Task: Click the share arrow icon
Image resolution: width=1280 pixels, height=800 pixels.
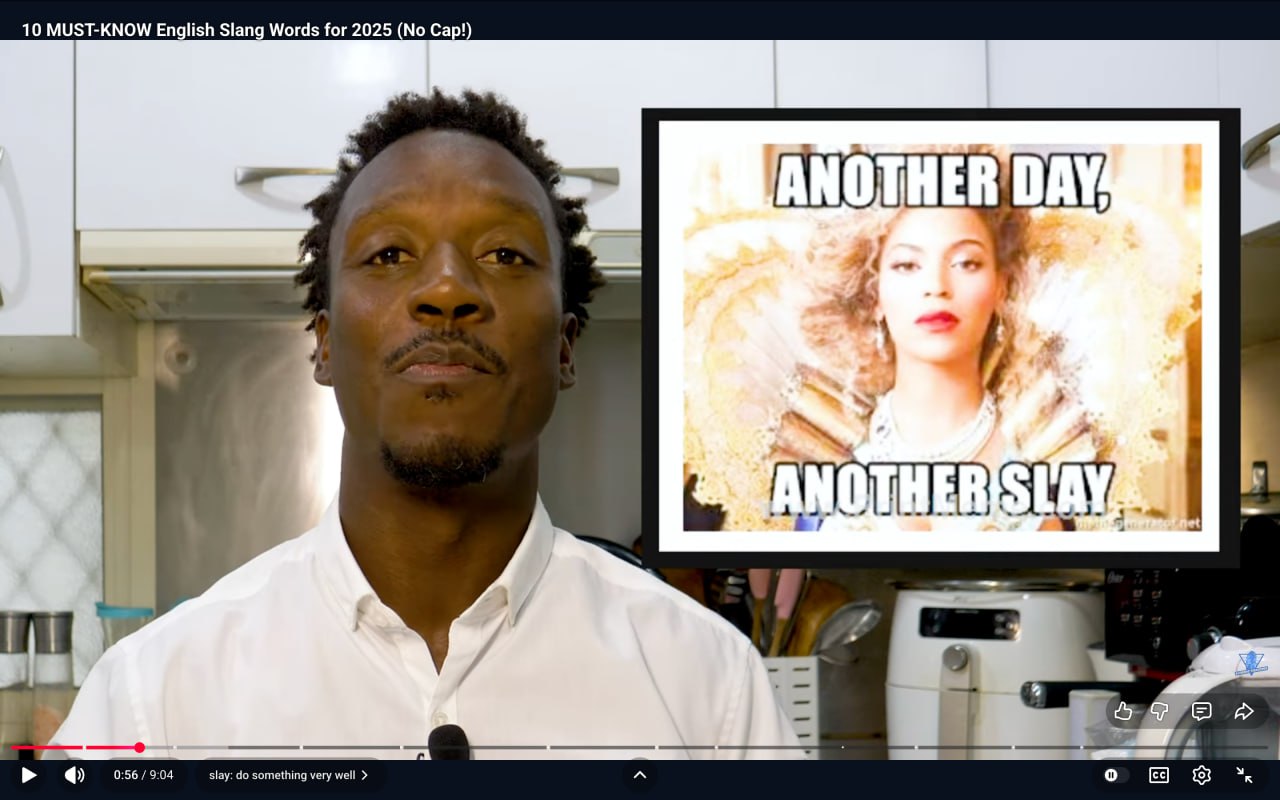Action: [1244, 711]
